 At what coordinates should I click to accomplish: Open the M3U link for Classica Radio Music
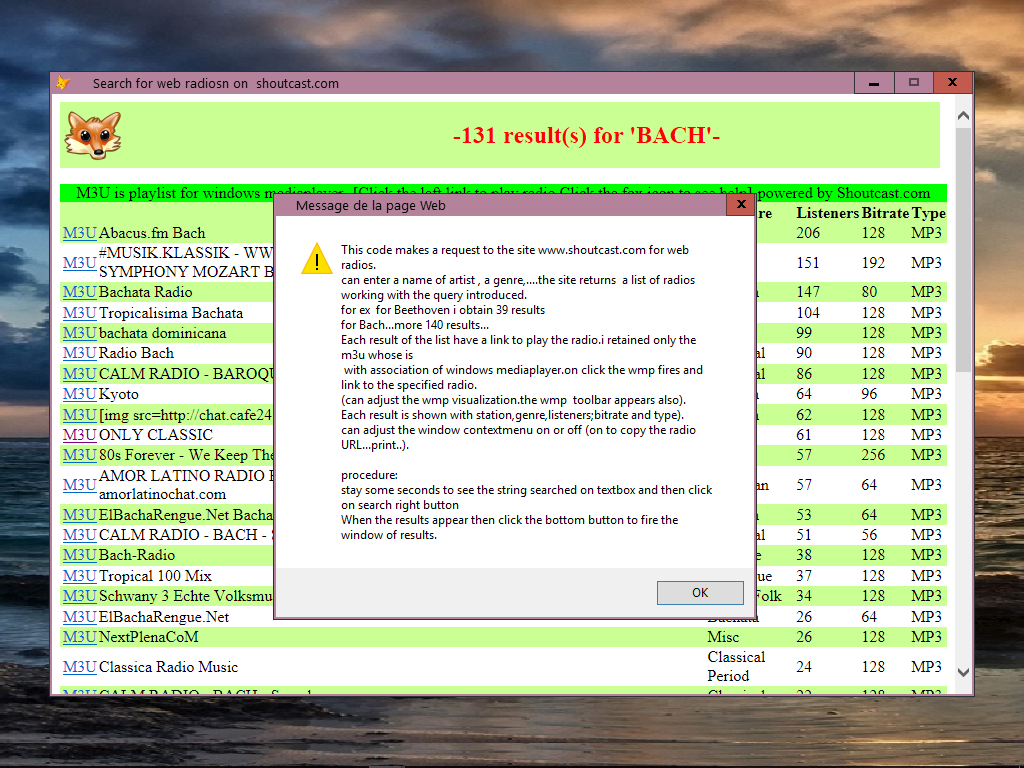click(80, 667)
